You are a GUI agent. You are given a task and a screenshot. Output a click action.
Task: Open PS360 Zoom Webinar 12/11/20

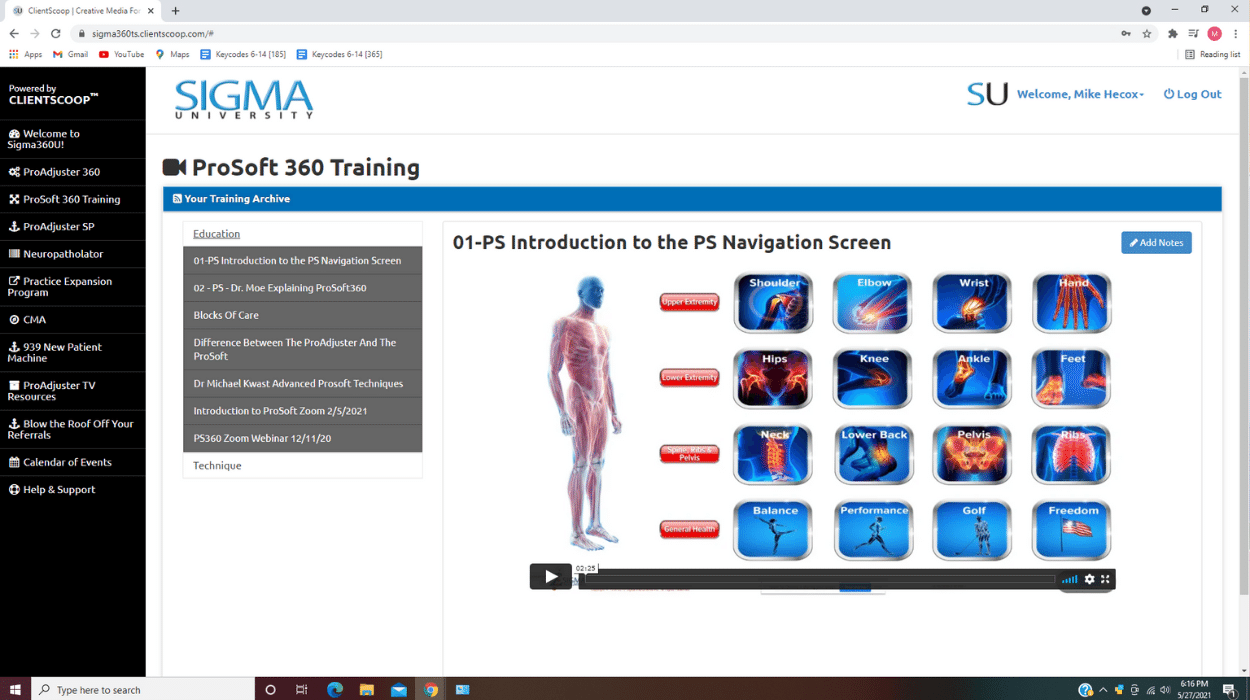pyautogui.click(x=303, y=438)
